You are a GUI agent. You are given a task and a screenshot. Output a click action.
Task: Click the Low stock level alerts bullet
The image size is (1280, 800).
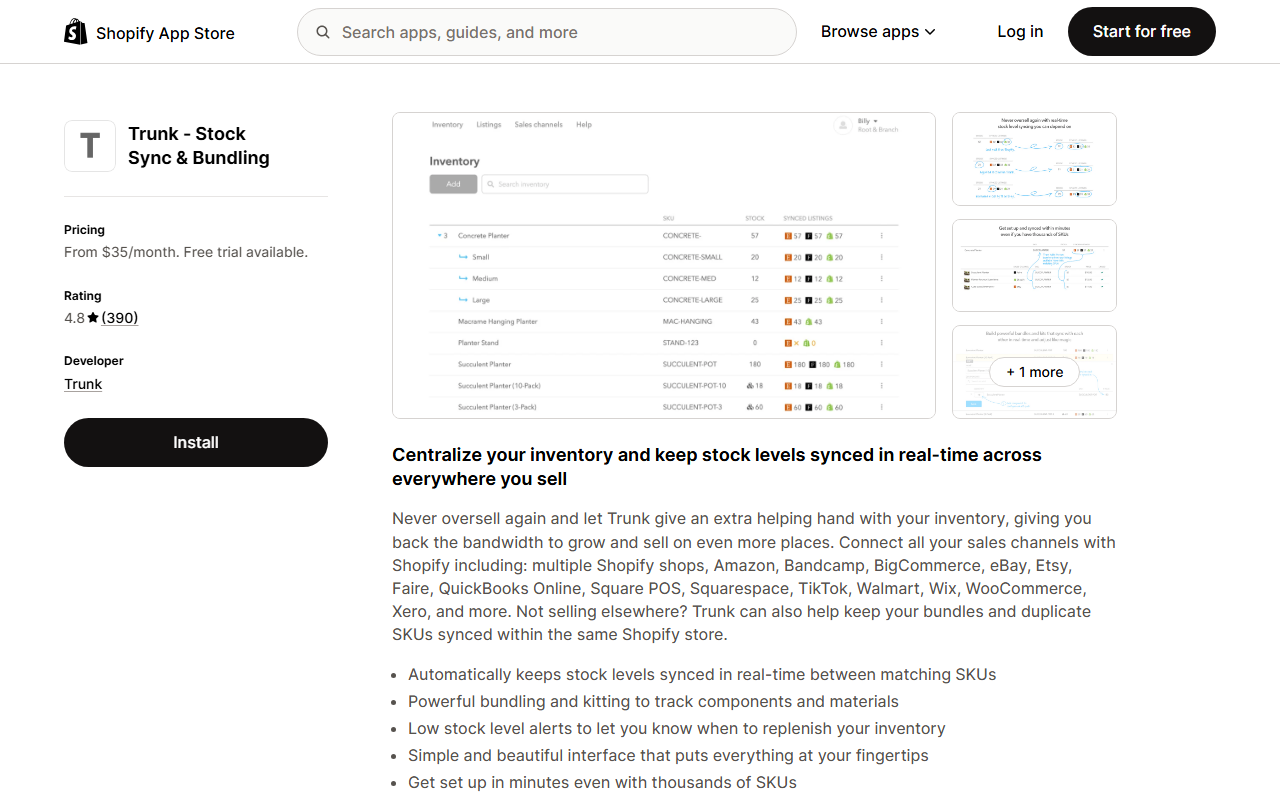677,728
